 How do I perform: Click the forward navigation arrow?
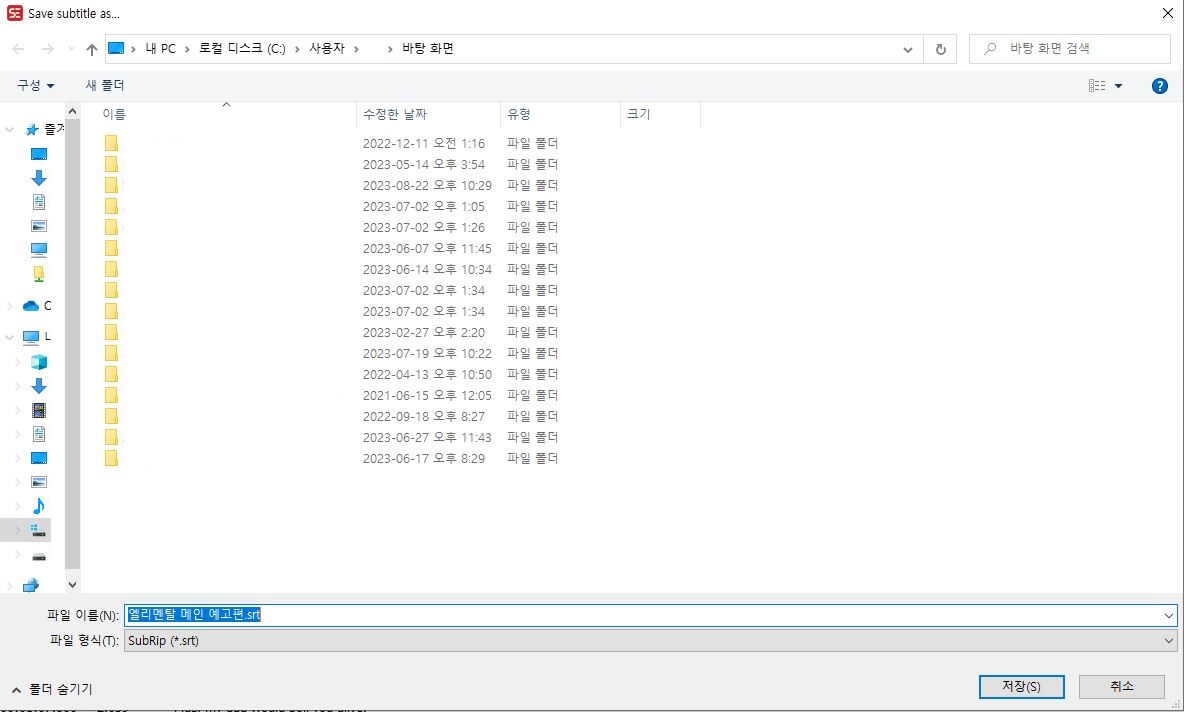[x=45, y=47]
